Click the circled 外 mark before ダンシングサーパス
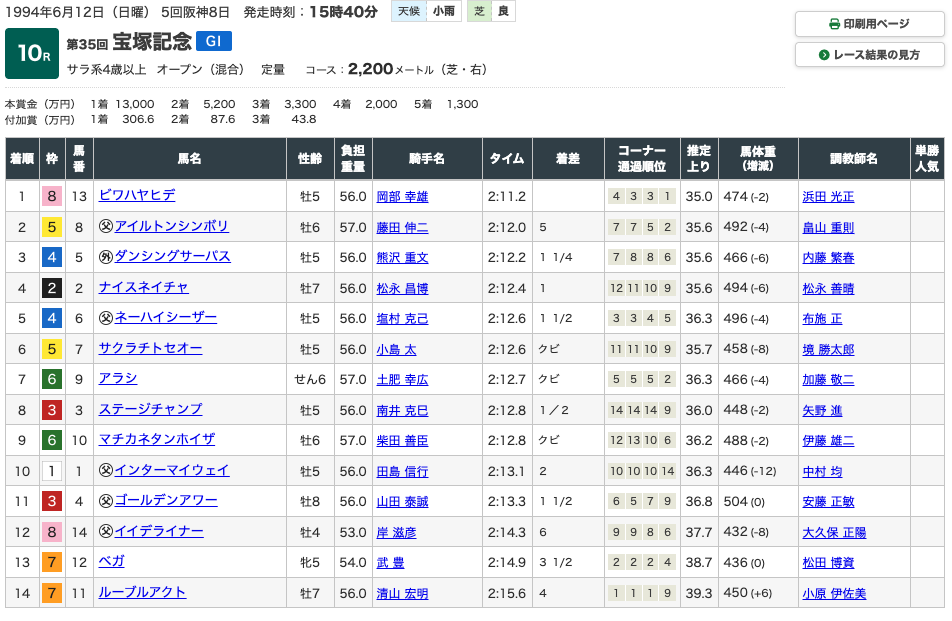 [x=106, y=257]
